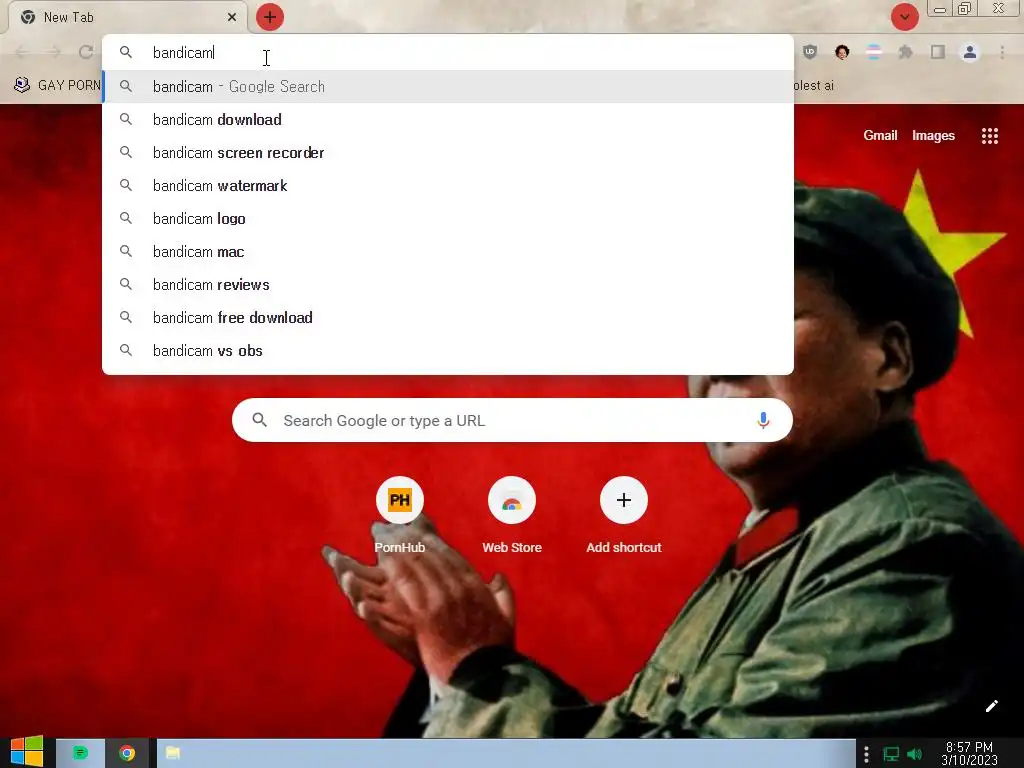This screenshot has height=768, width=1024.
Task: Open Chrome's three-dot main menu
Action: coord(1002,52)
